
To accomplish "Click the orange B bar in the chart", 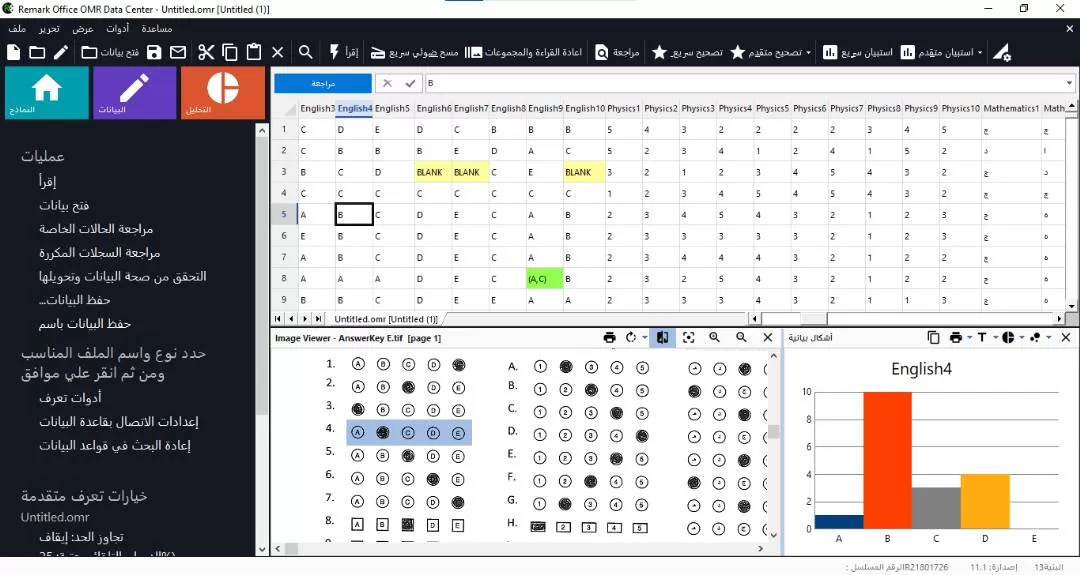I will tap(887, 460).
